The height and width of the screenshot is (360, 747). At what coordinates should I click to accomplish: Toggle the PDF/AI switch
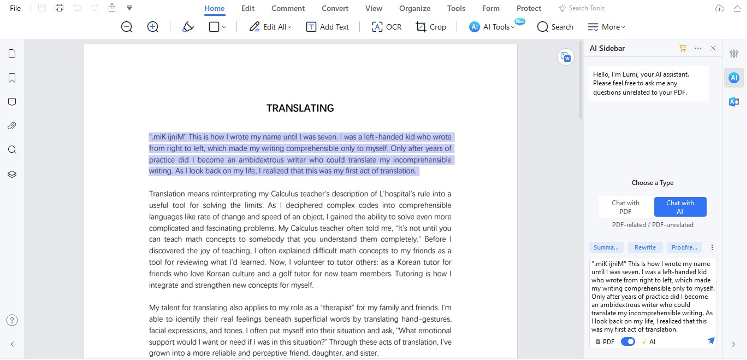[x=628, y=341]
